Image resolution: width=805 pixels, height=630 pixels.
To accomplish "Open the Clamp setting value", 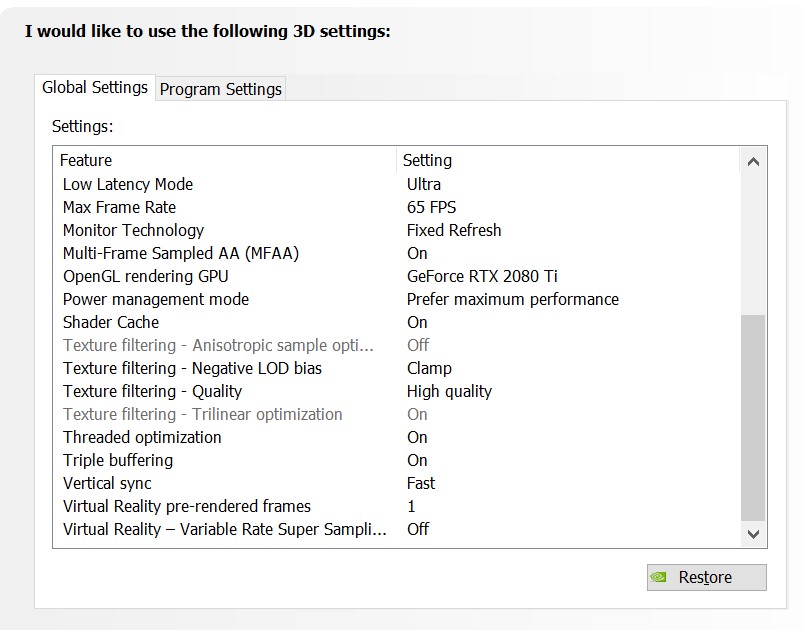I will (429, 369).
